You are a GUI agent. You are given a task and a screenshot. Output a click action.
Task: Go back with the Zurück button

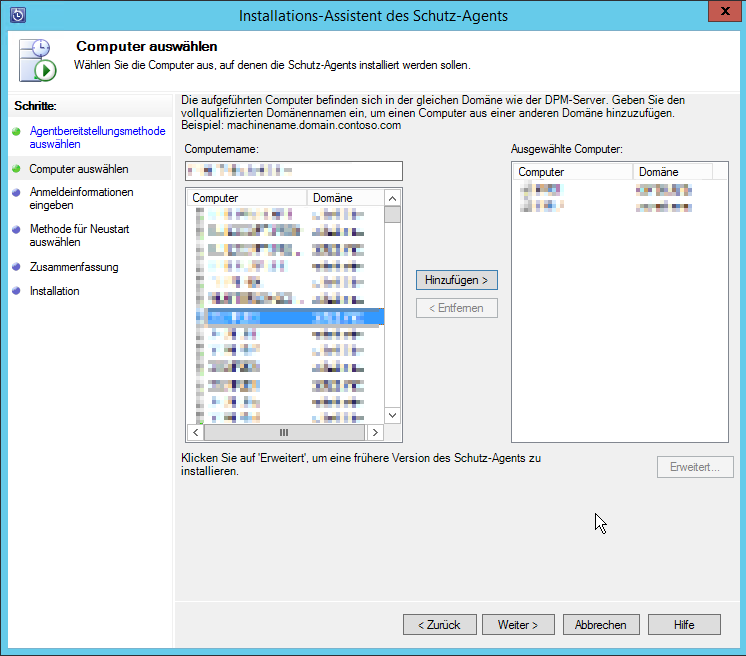tap(439, 624)
